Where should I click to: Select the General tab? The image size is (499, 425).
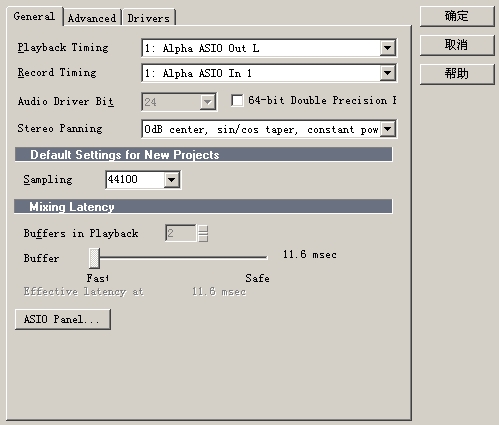click(x=34, y=16)
